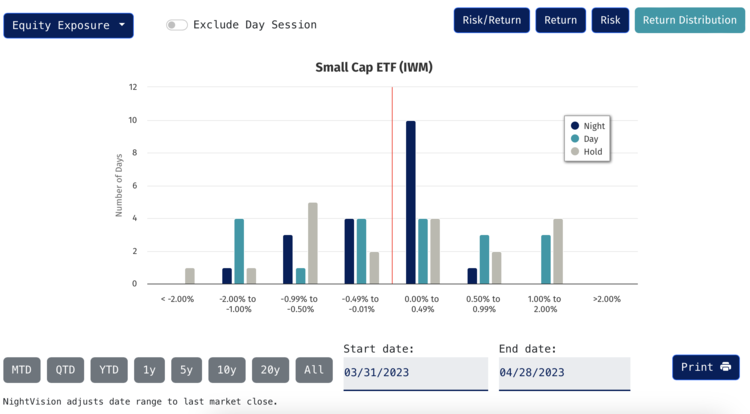This screenshot has width=750, height=414.
Task: Switch to the Return tab
Action: click(560, 20)
